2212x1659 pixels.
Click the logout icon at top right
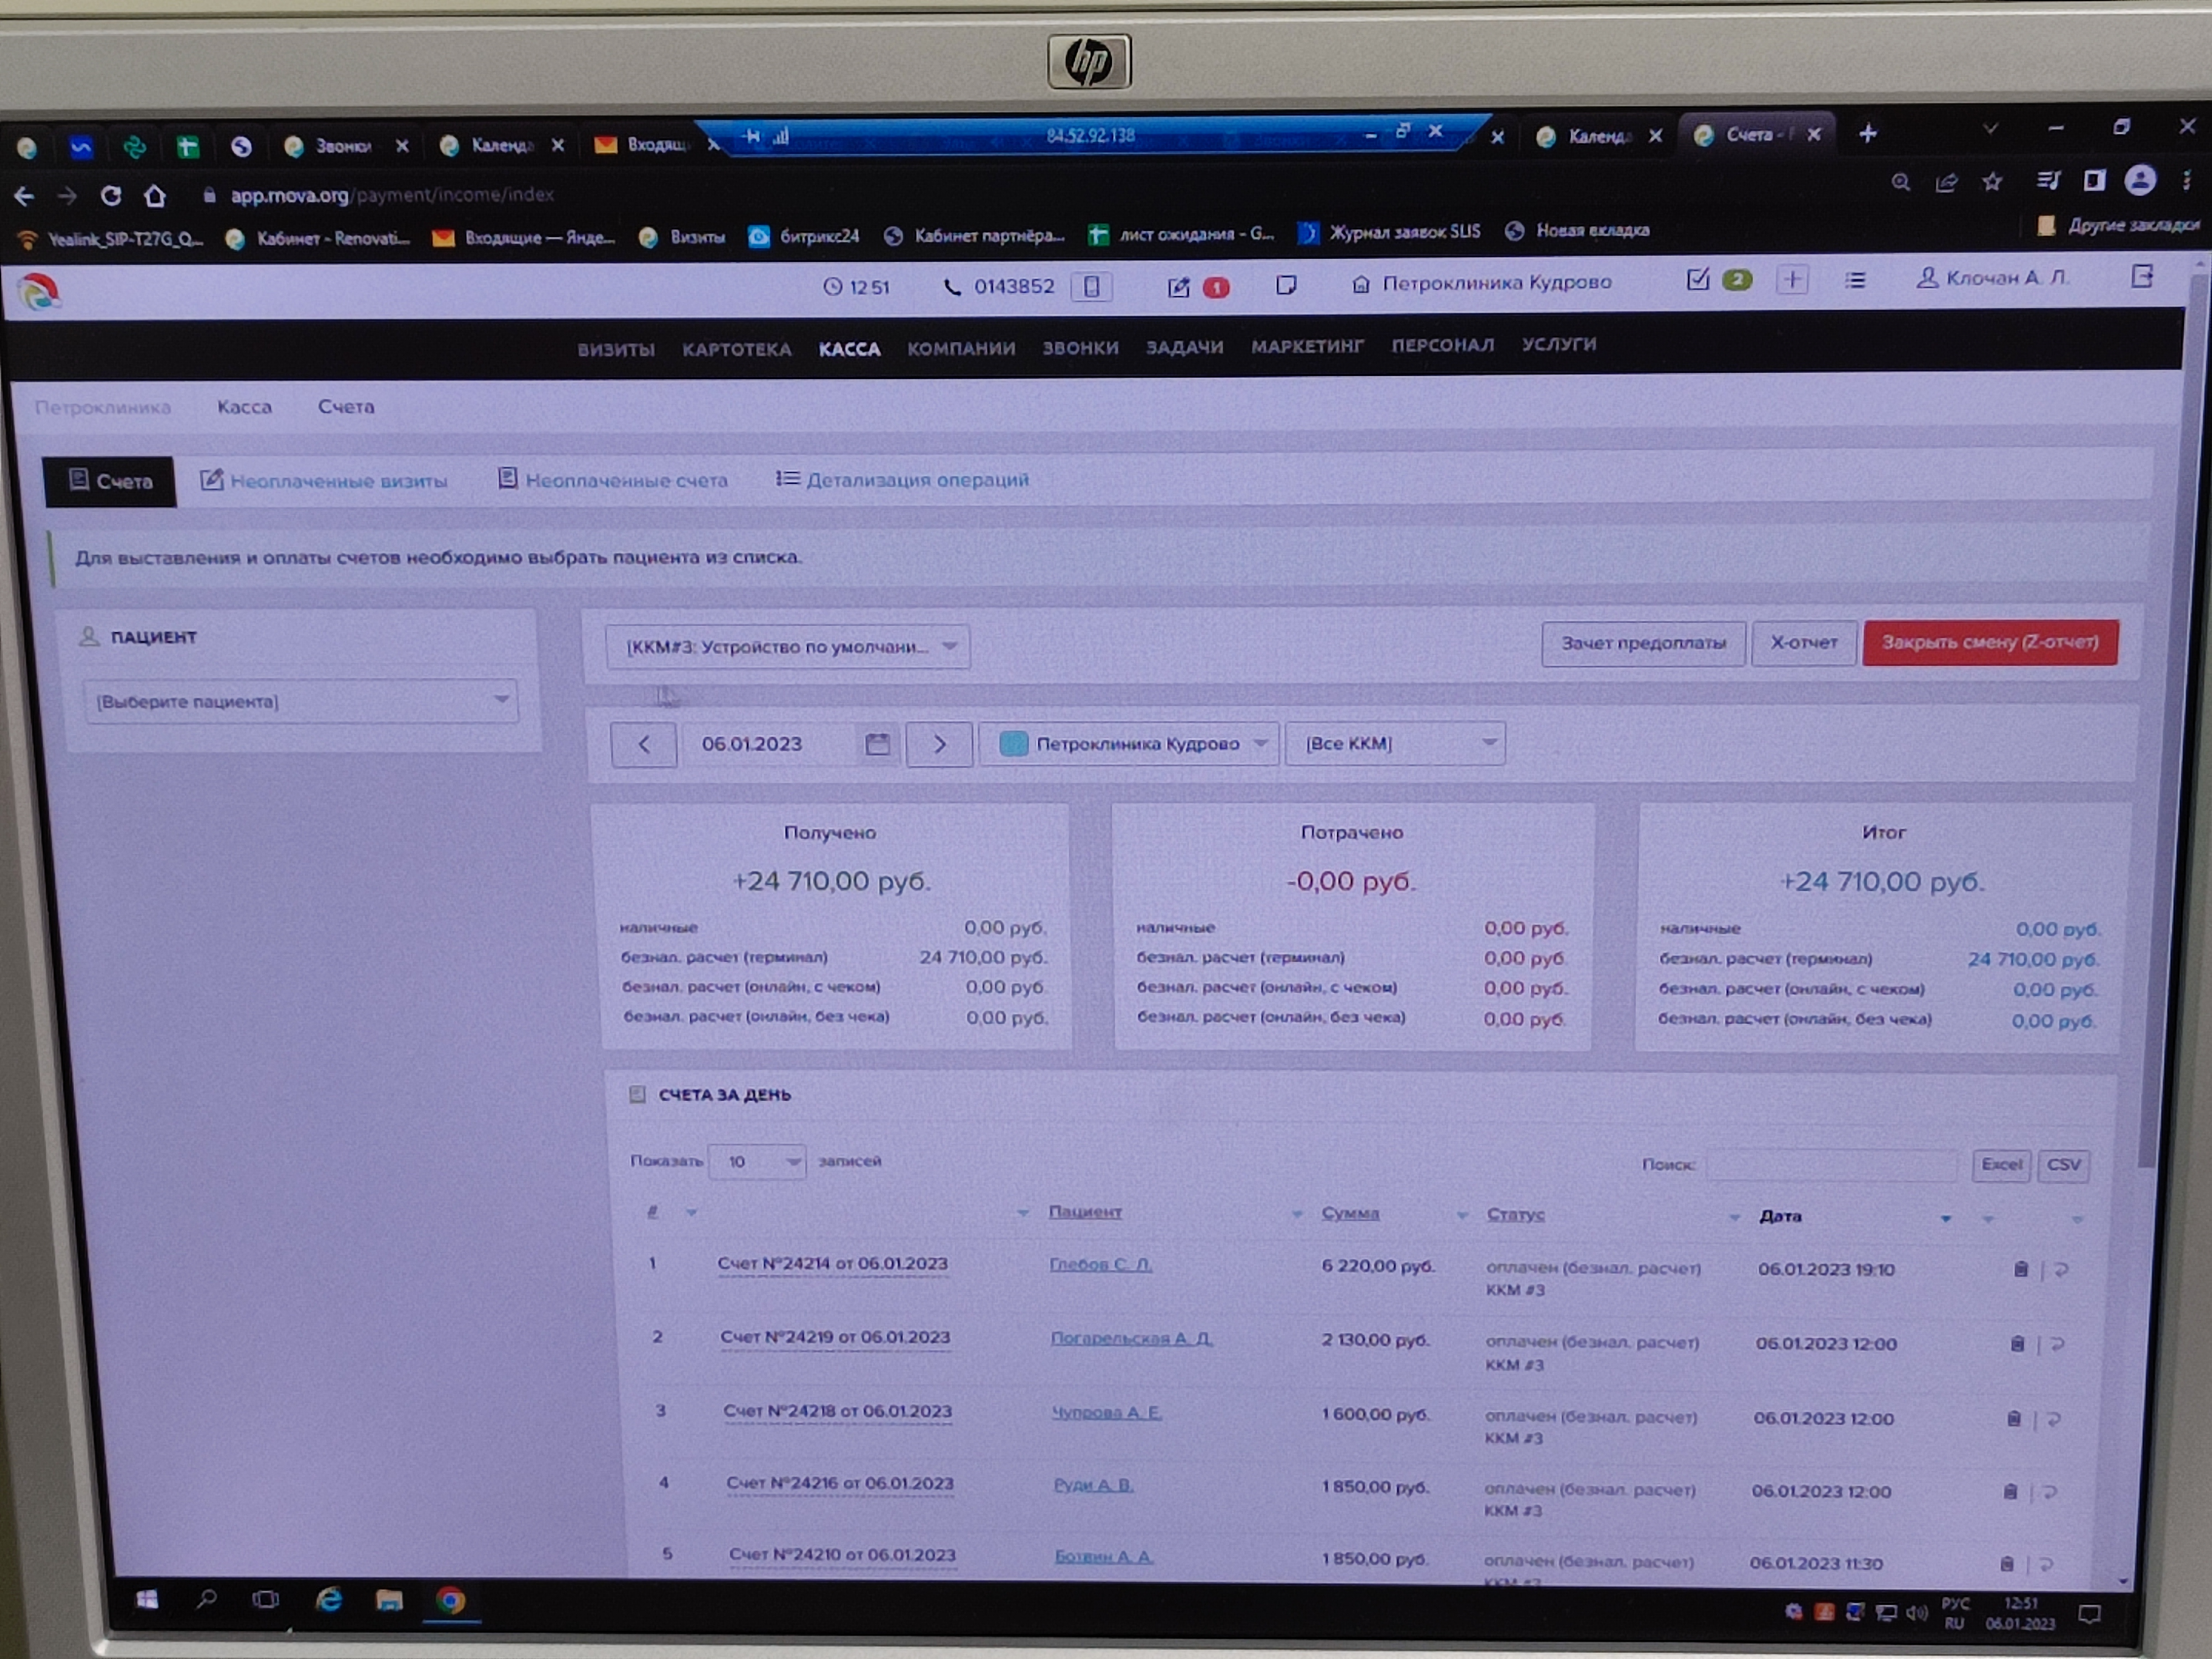pos(2141,277)
